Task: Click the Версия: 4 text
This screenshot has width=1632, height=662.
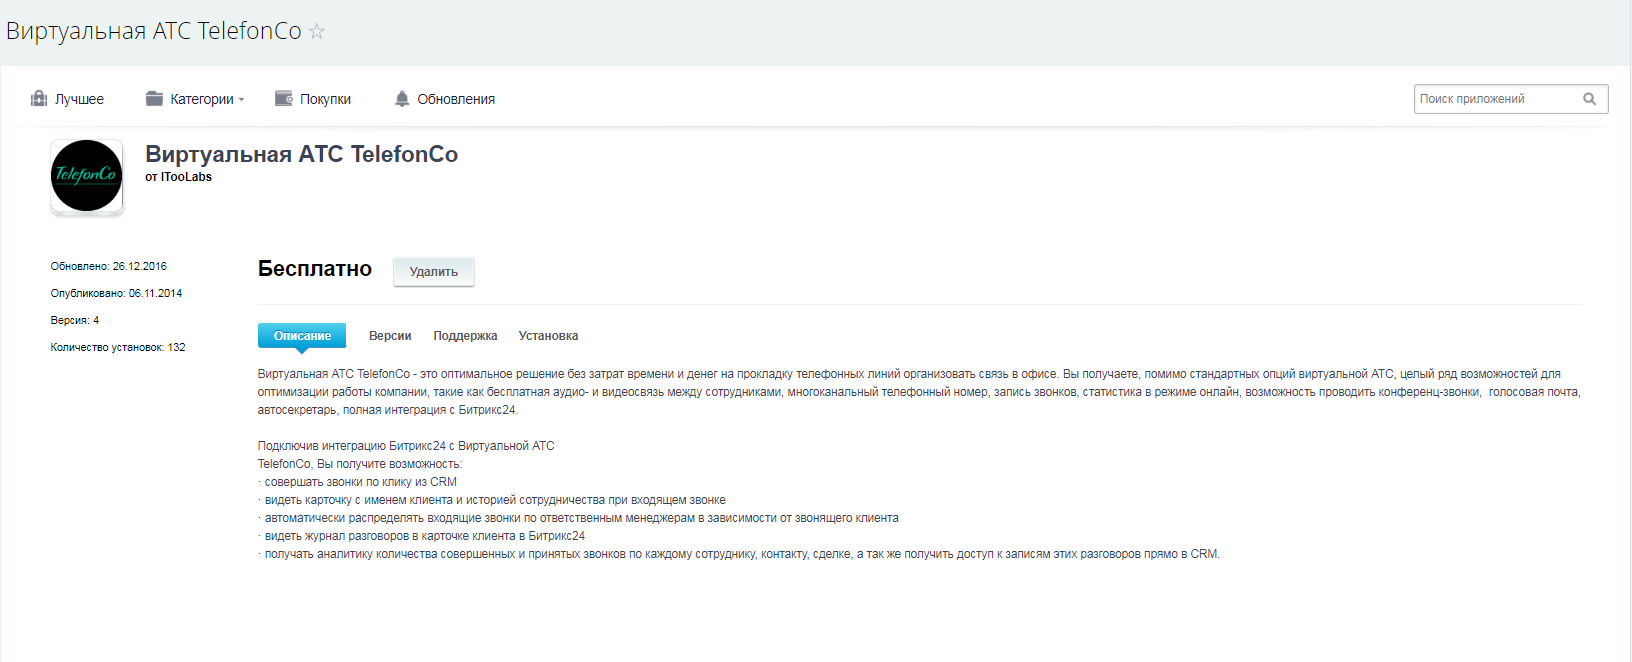Action: [x=75, y=320]
